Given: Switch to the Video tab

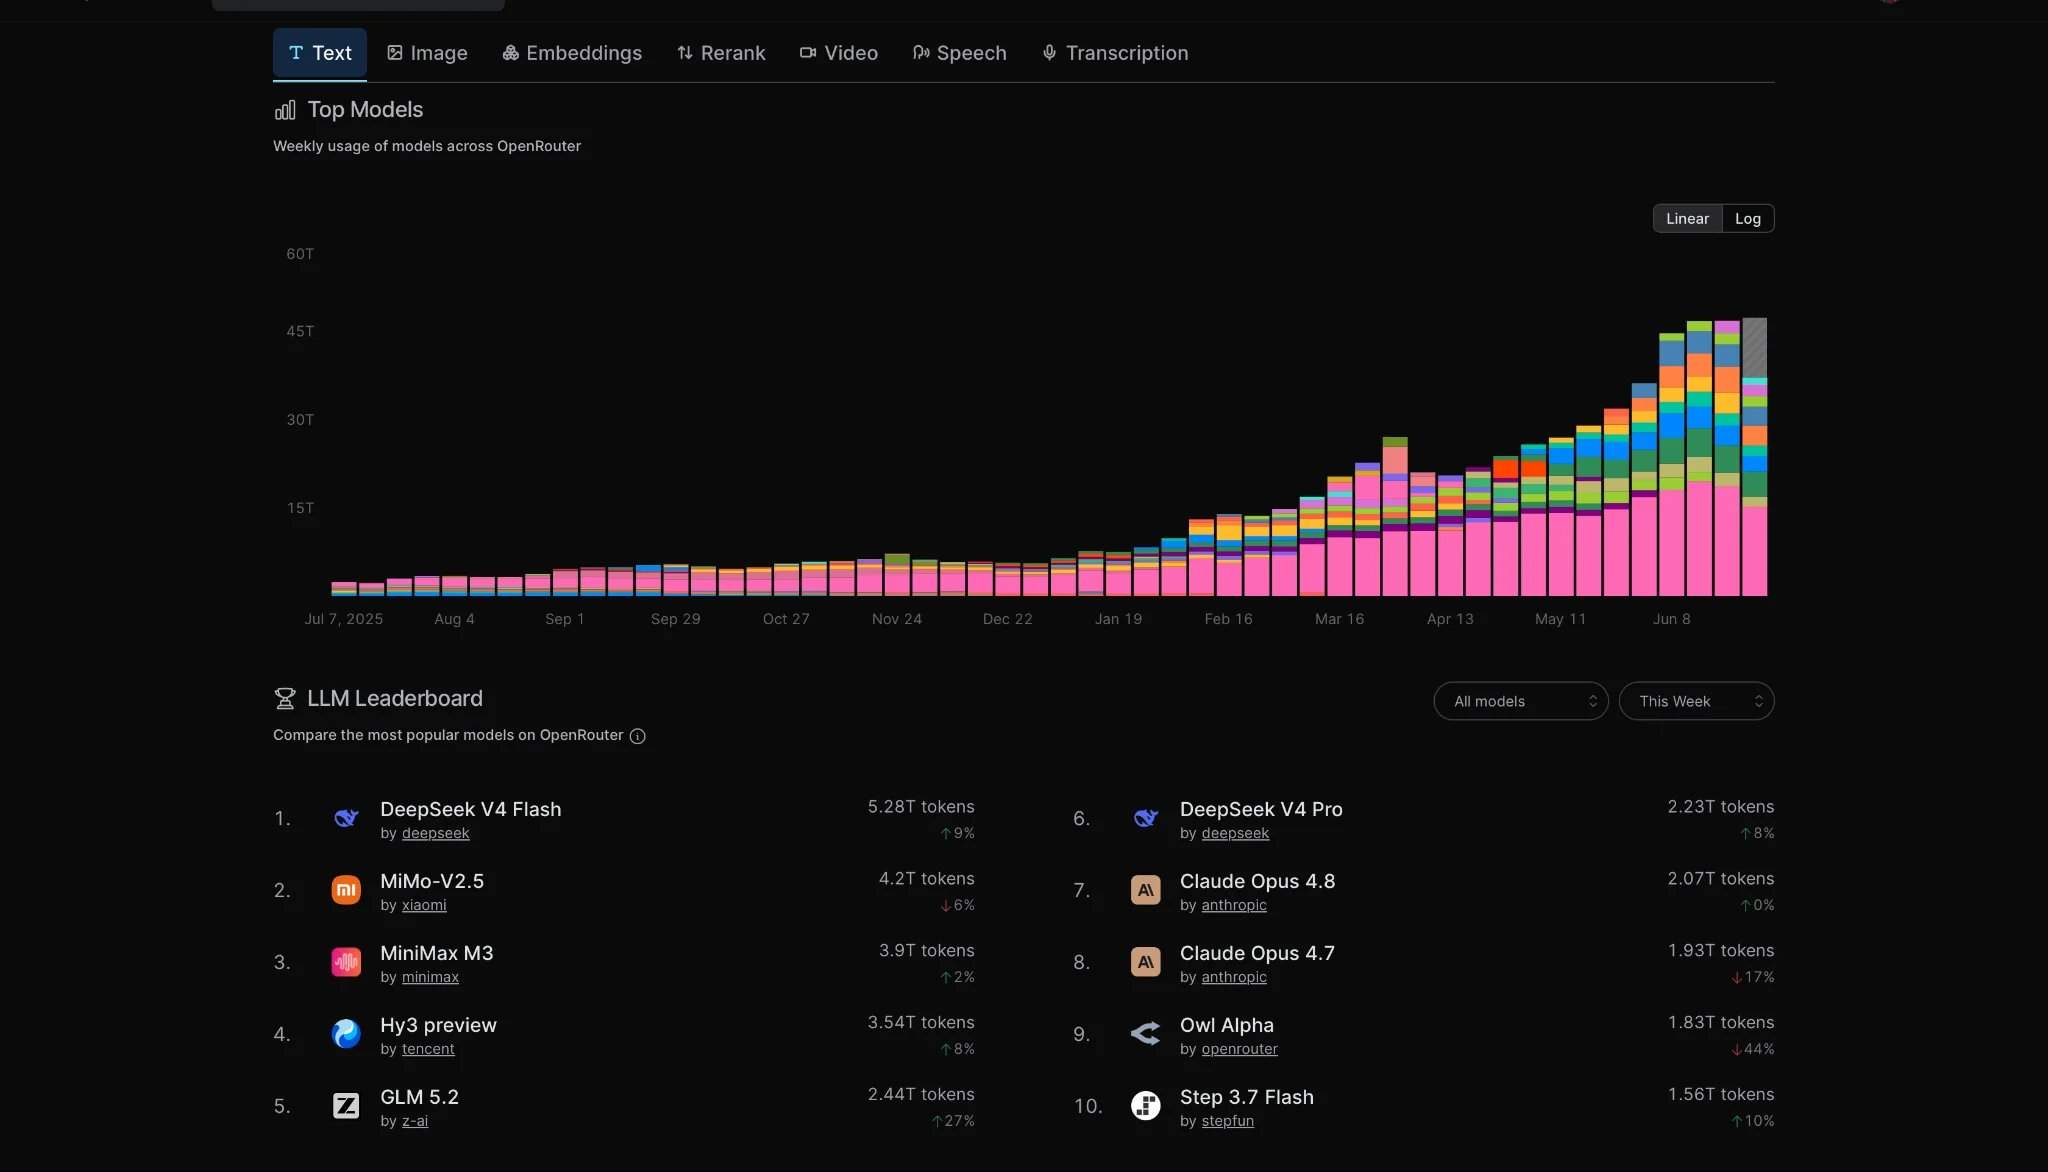Looking at the screenshot, I should 839,53.
